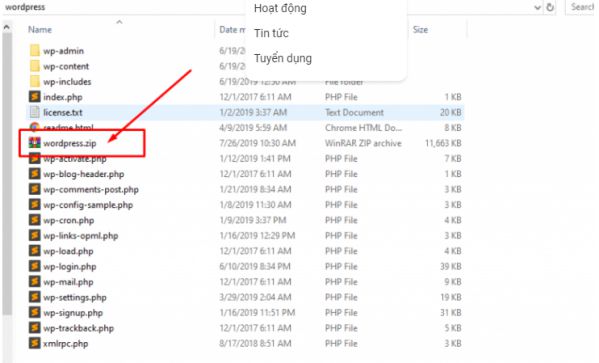Select the license.txt file name
Screen dimensions: 599x363
point(63,112)
